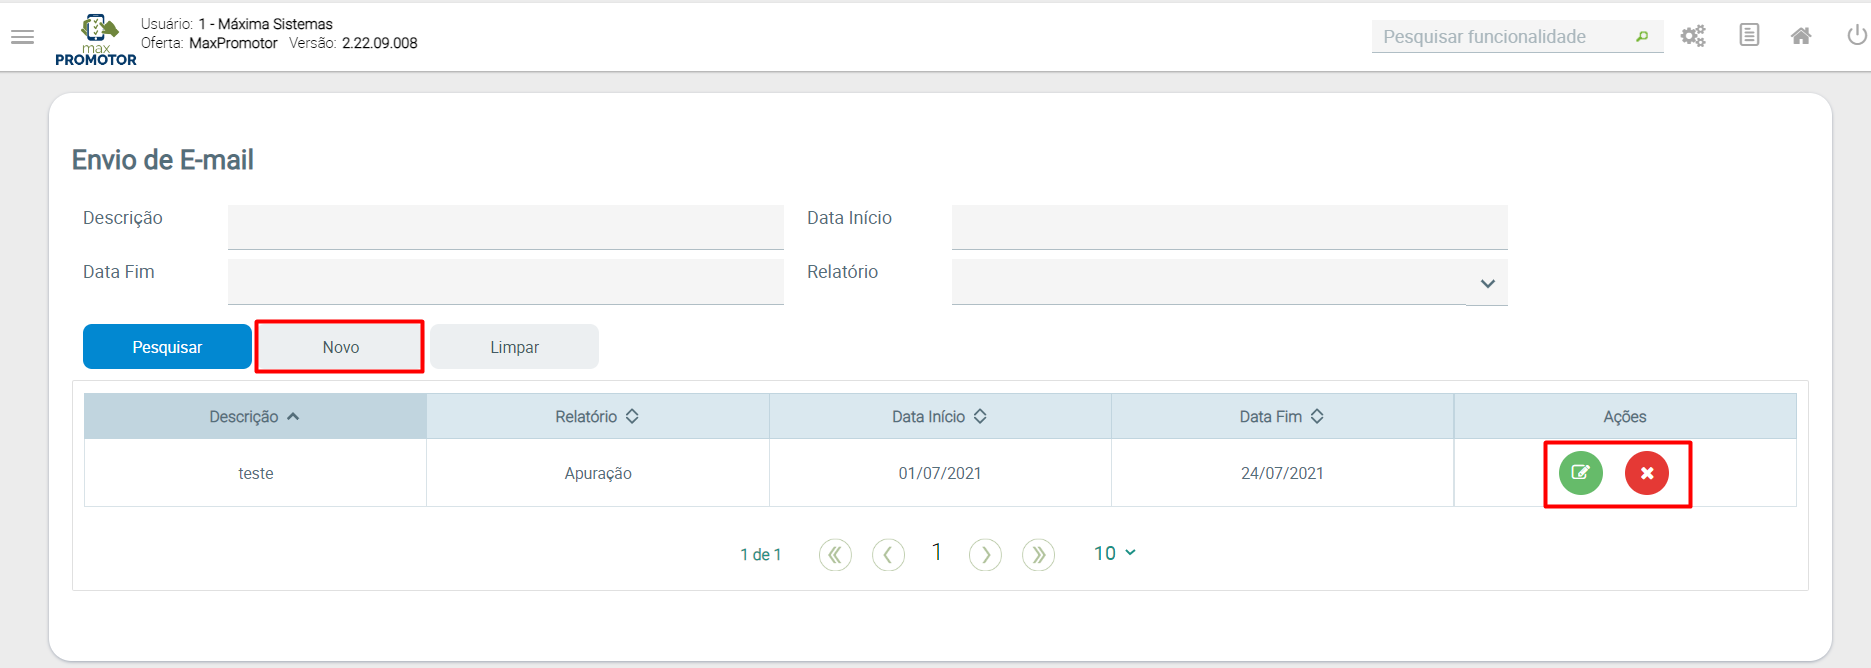This screenshot has width=1871, height=668.
Task: Go to home via house icon
Action: click(1801, 36)
